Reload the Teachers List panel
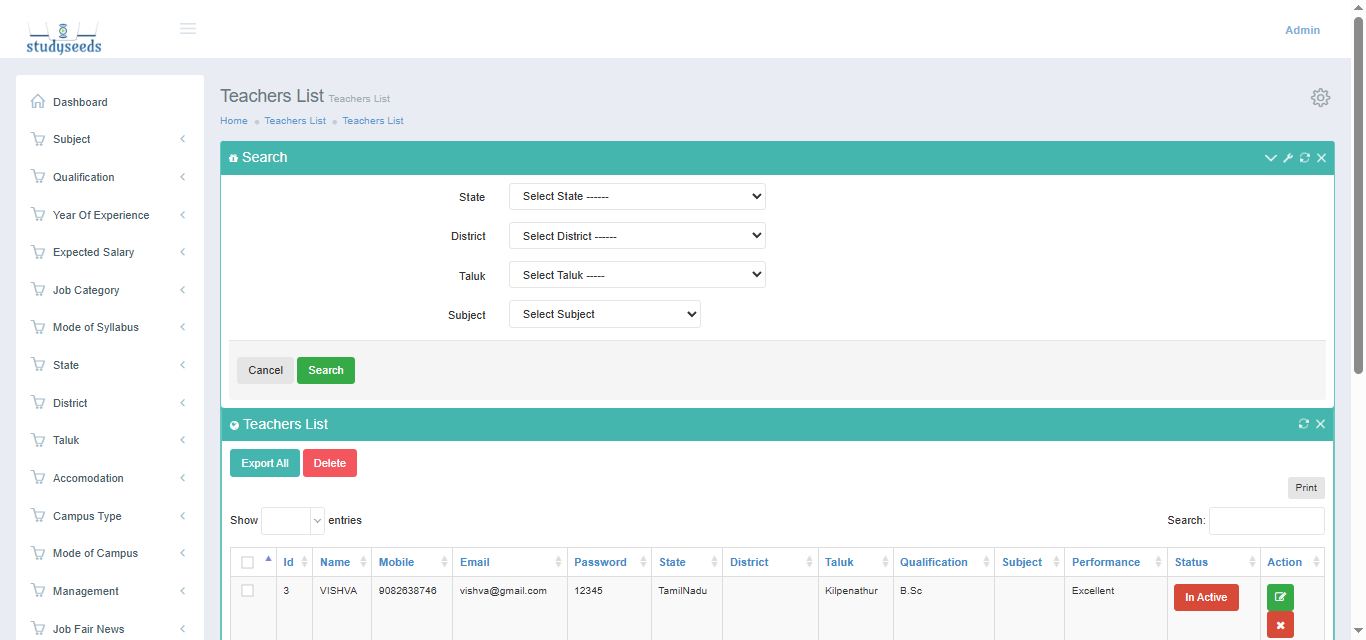 tap(1304, 424)
